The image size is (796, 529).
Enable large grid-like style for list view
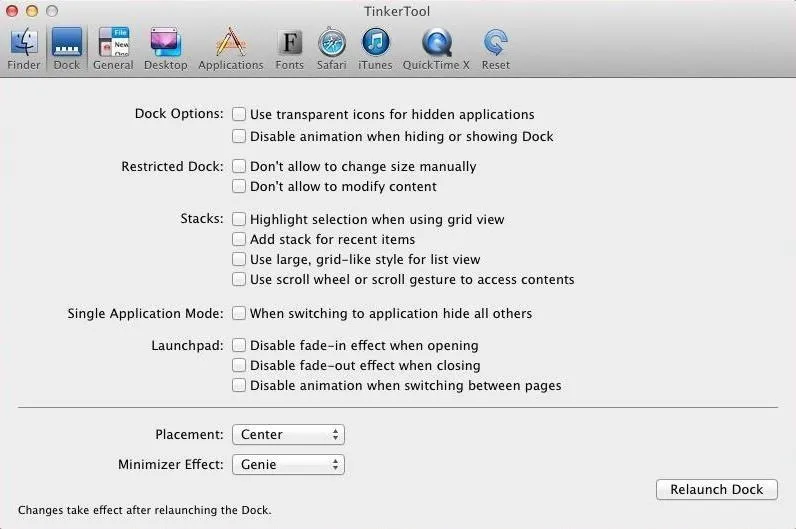(239, 259)
